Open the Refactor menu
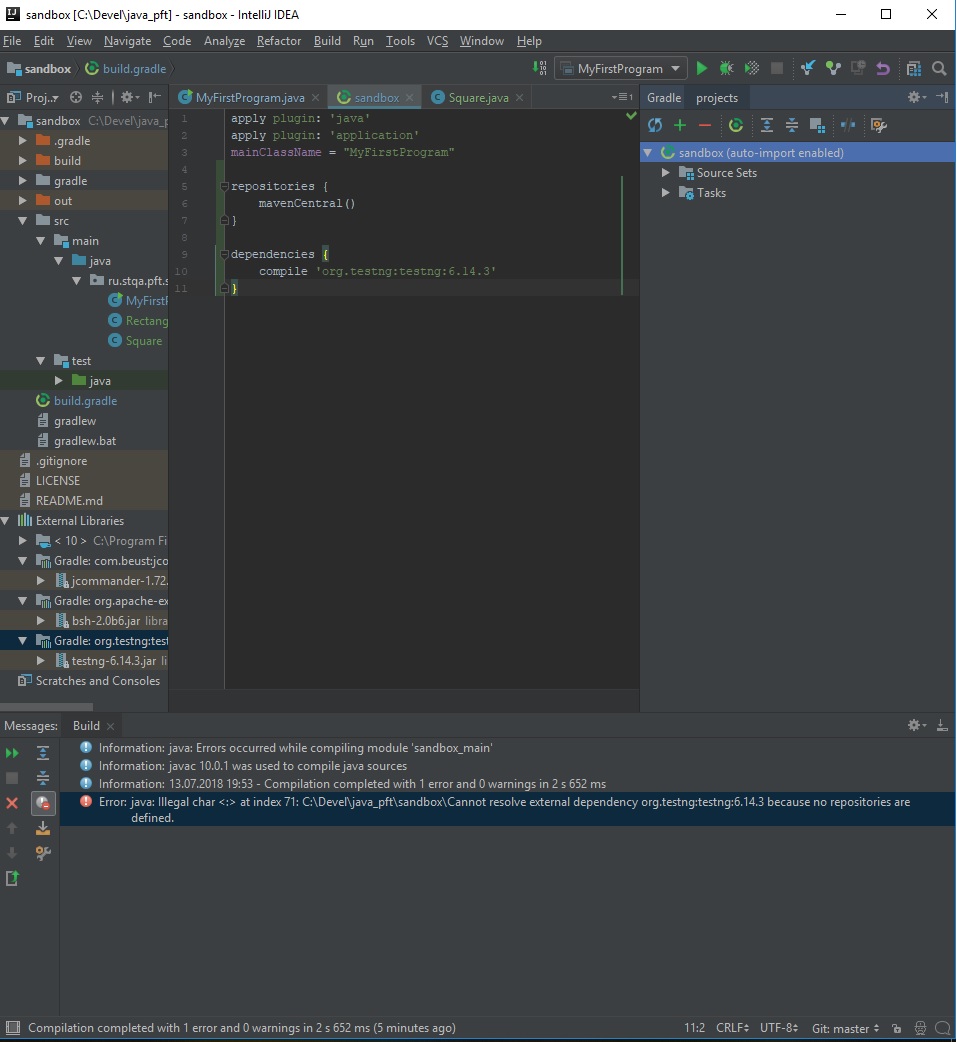957x1042 pixels. click(278, 41)
